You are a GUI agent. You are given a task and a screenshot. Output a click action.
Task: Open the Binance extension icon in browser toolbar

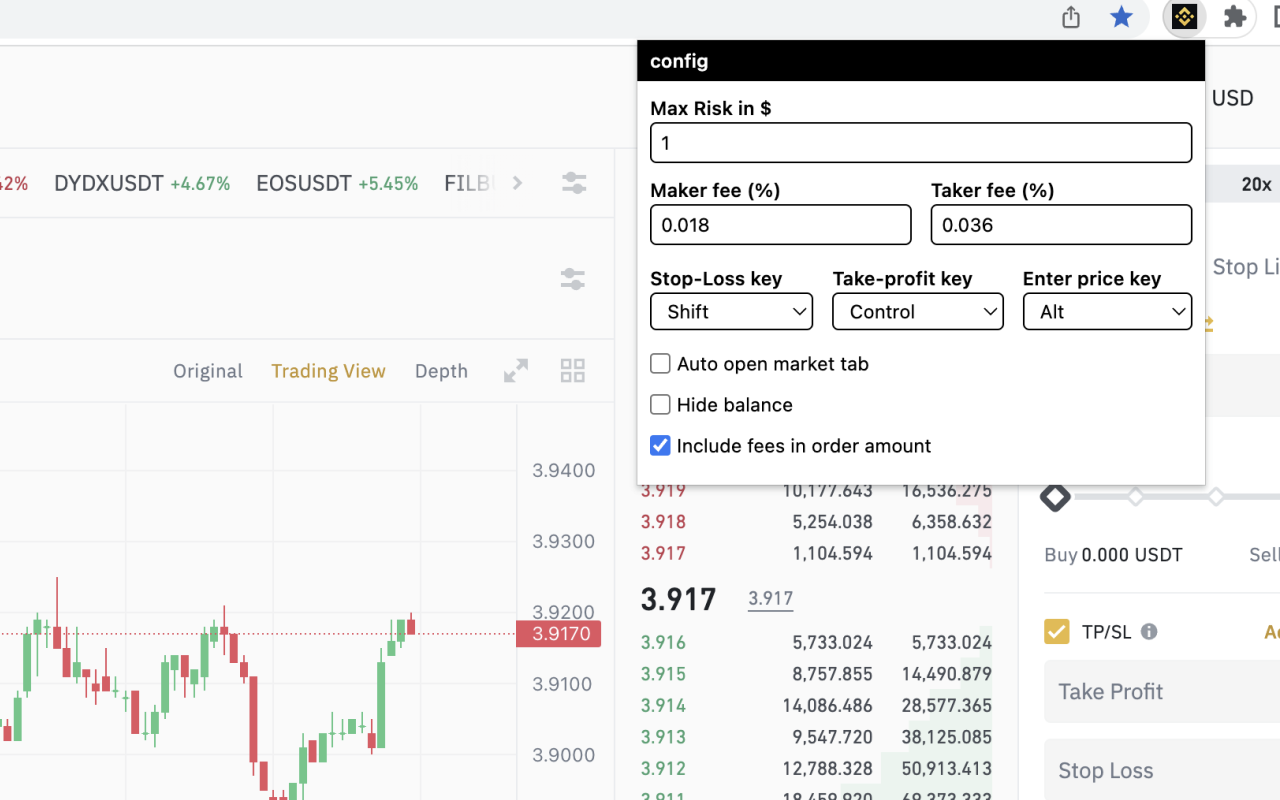(x=1184, y=17)
